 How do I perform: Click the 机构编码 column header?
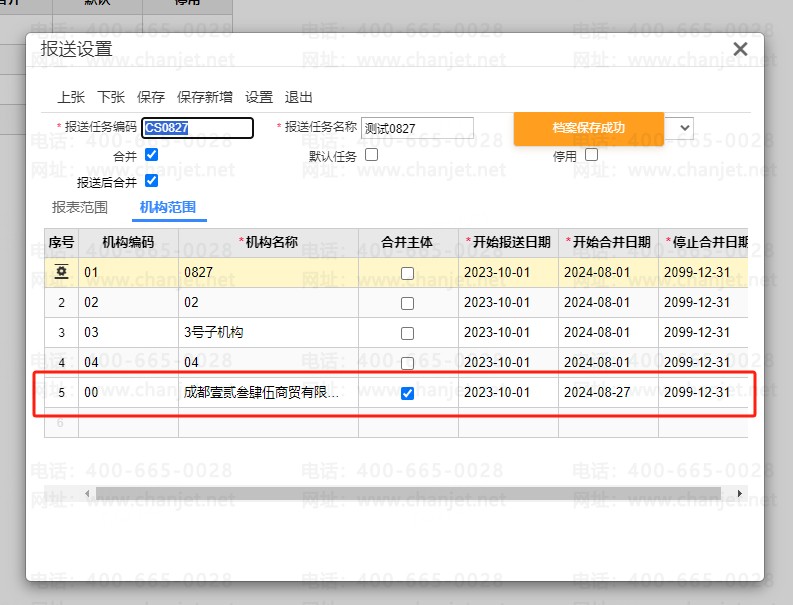click(x=128, y=242)
